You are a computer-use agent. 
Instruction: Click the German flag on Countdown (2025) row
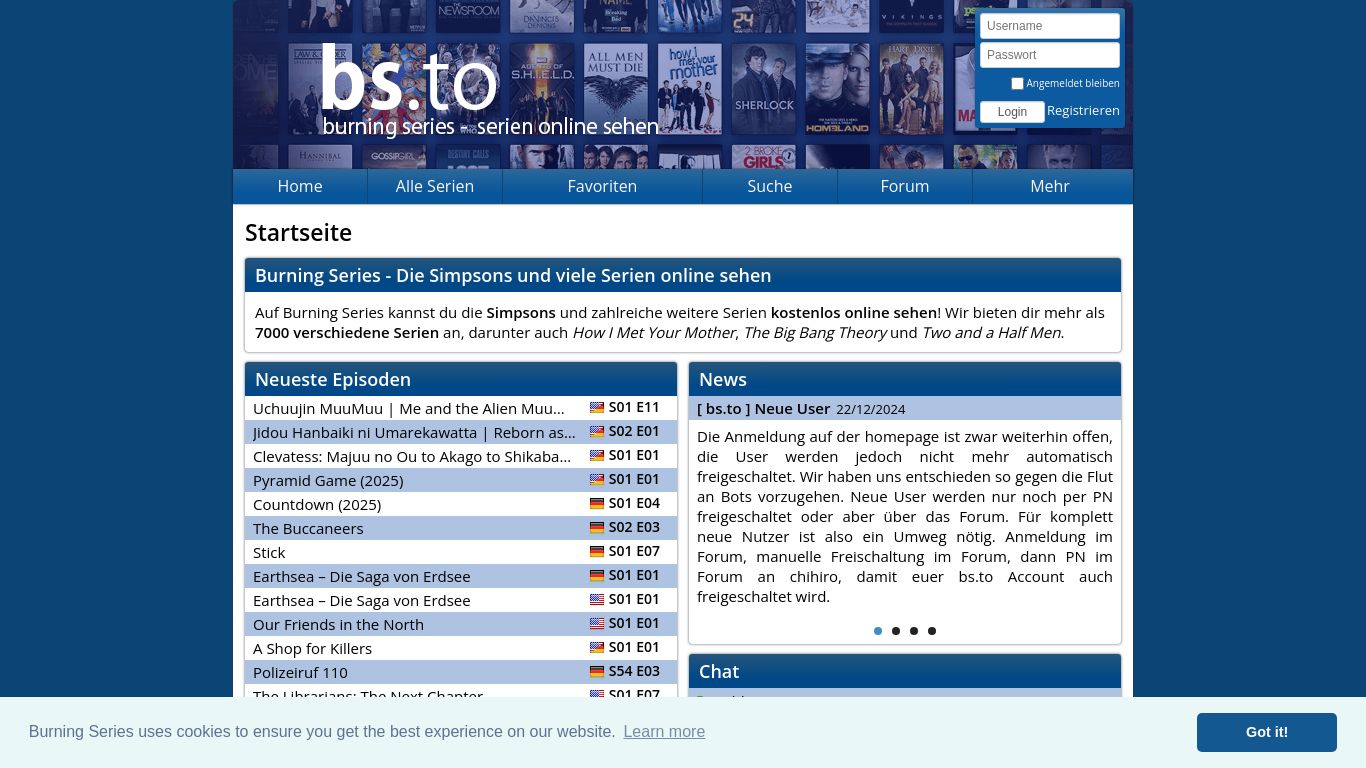pyautogui.click(x=597, y=504)
